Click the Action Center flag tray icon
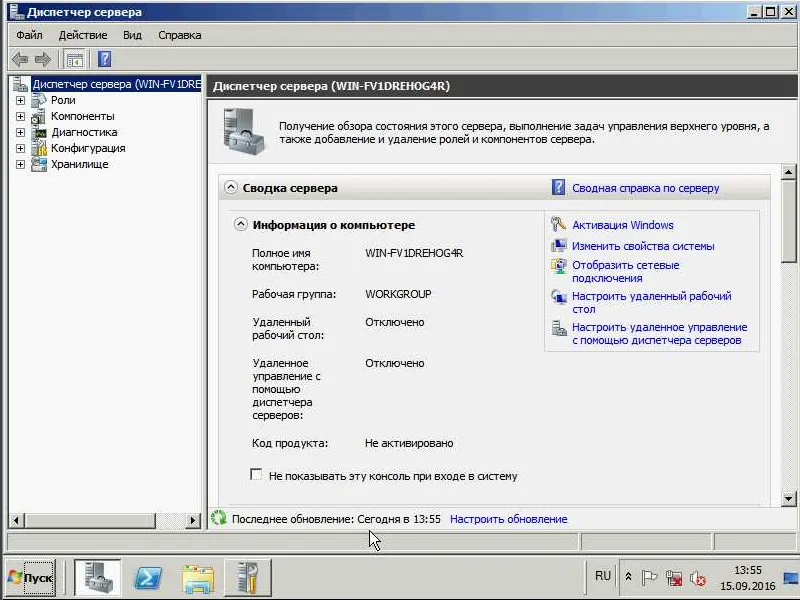Viewport: 800px width, 600px height. (x=648, y=578)
